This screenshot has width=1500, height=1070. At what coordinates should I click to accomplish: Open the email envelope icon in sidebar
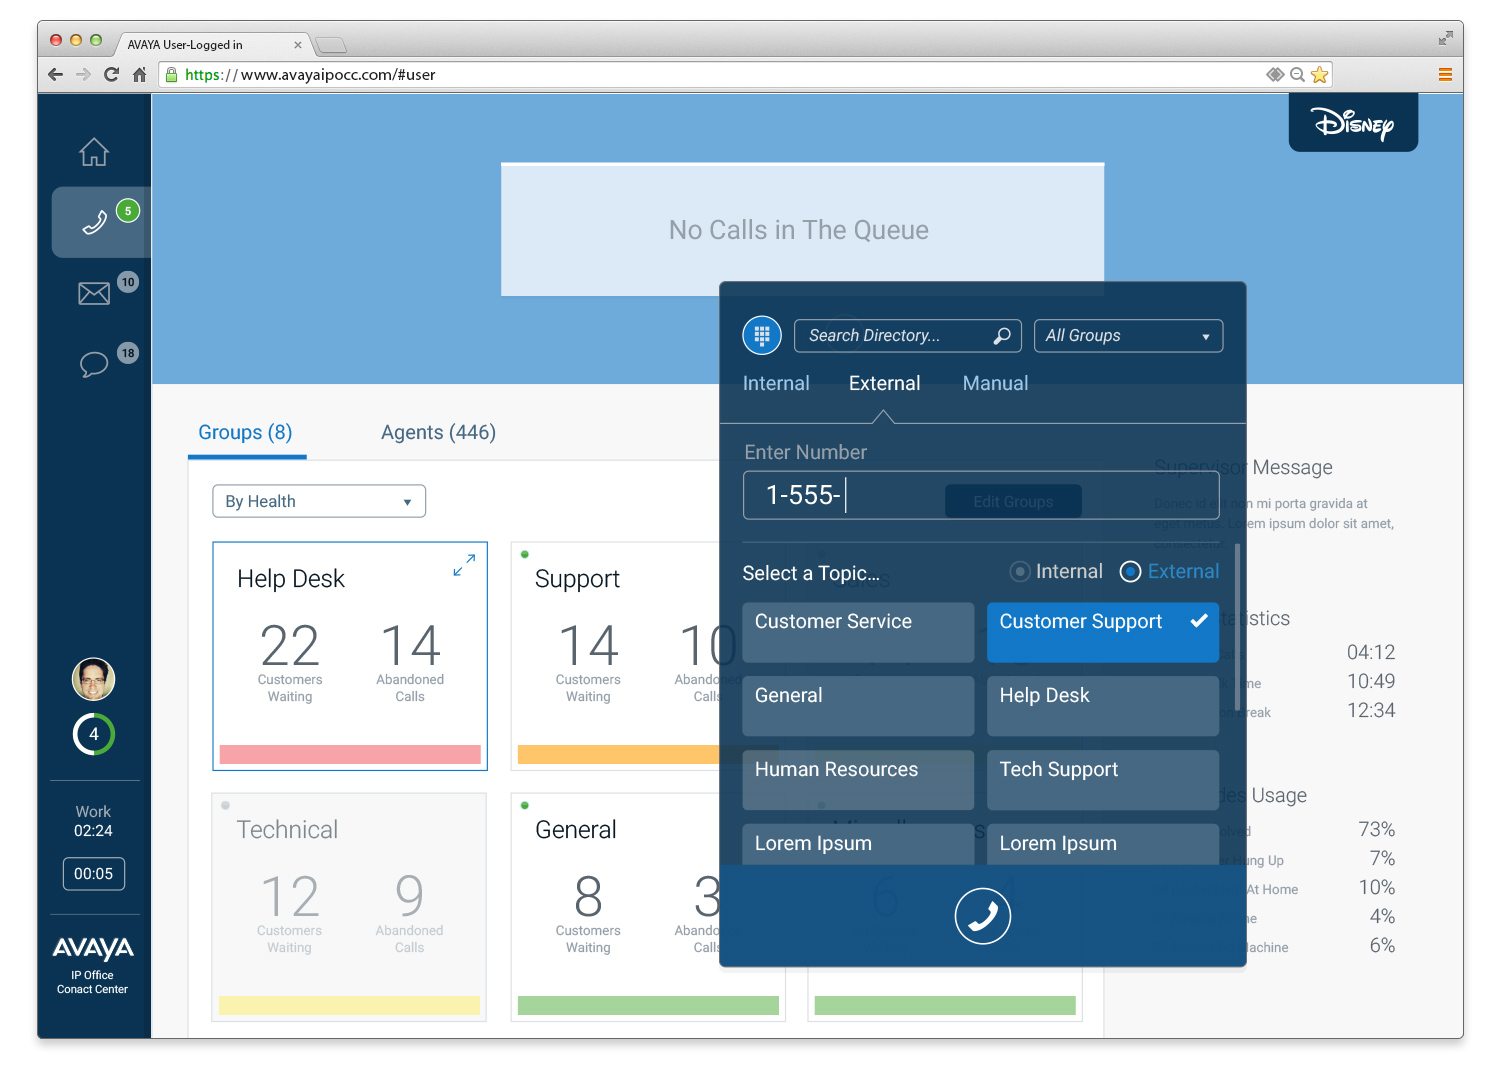94,293
